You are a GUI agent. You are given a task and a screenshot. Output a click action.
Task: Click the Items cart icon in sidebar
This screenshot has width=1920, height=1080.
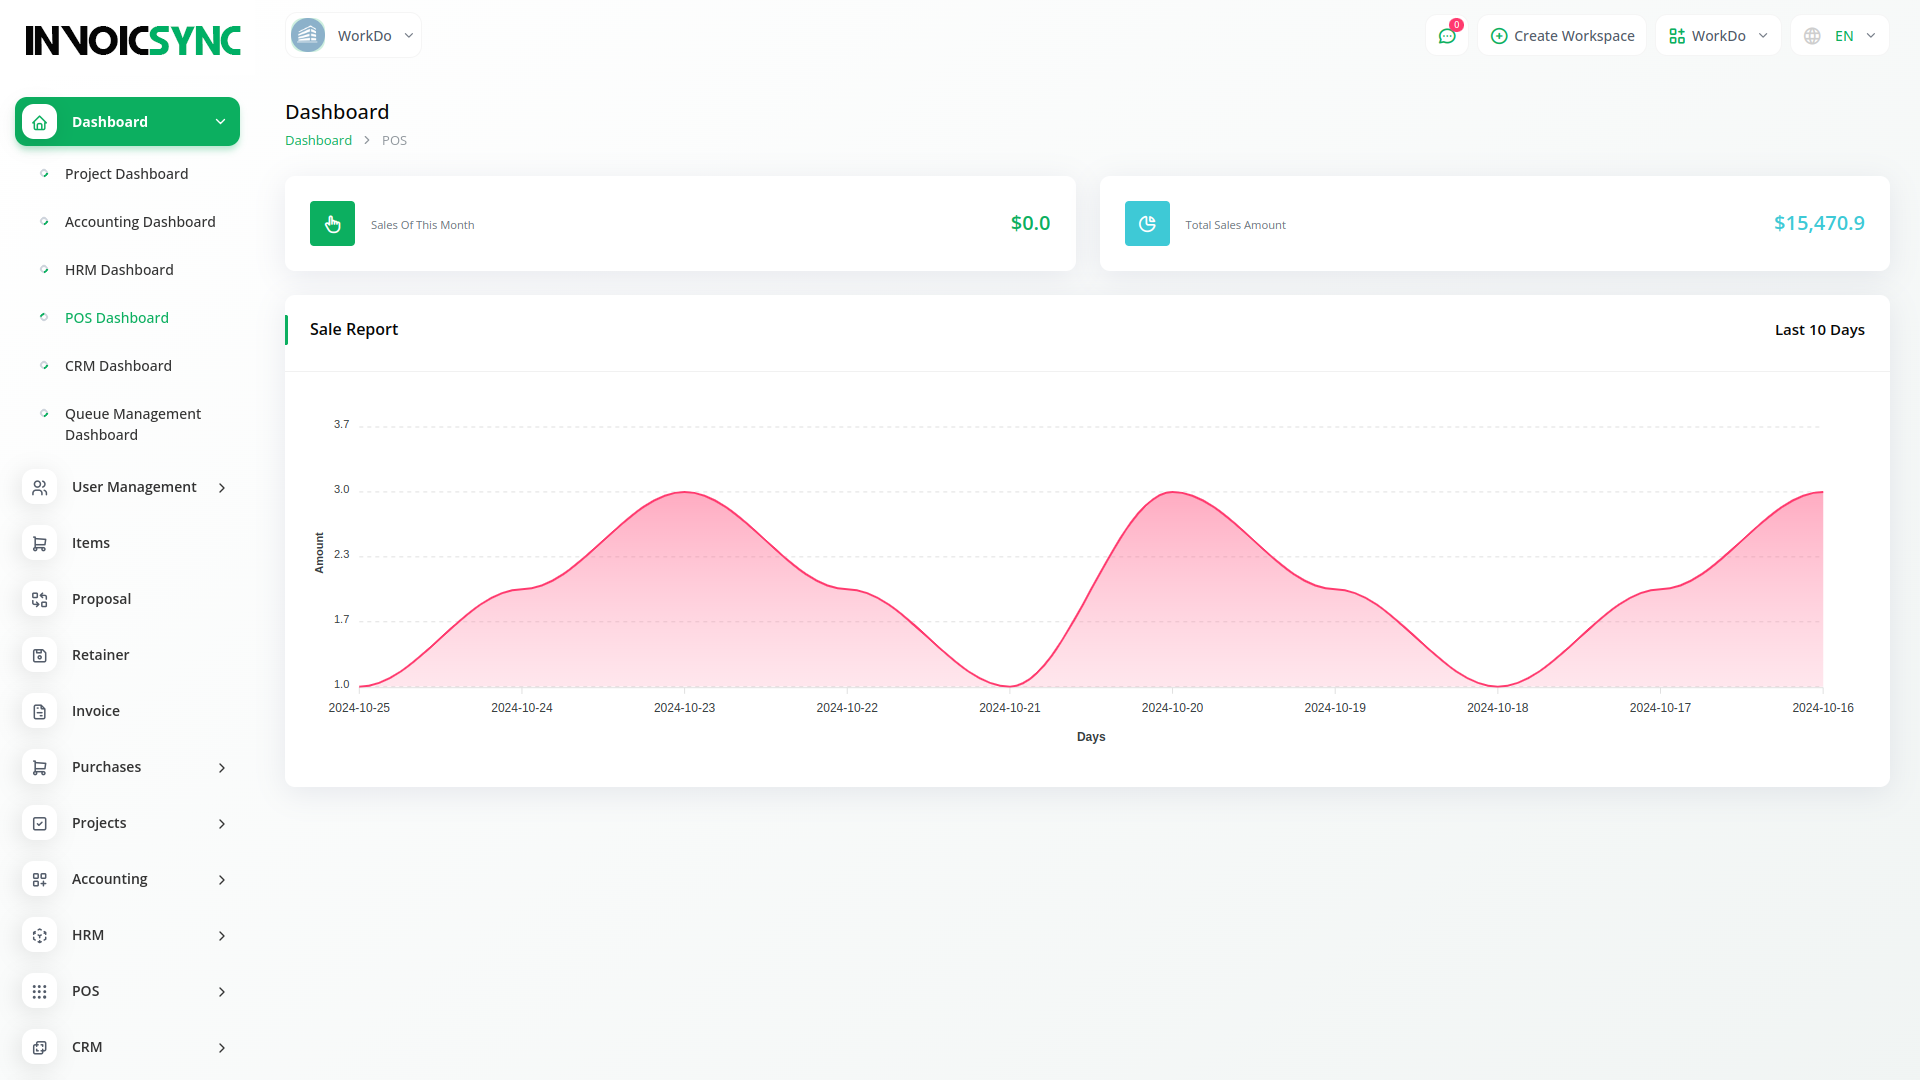click(40, 543)
